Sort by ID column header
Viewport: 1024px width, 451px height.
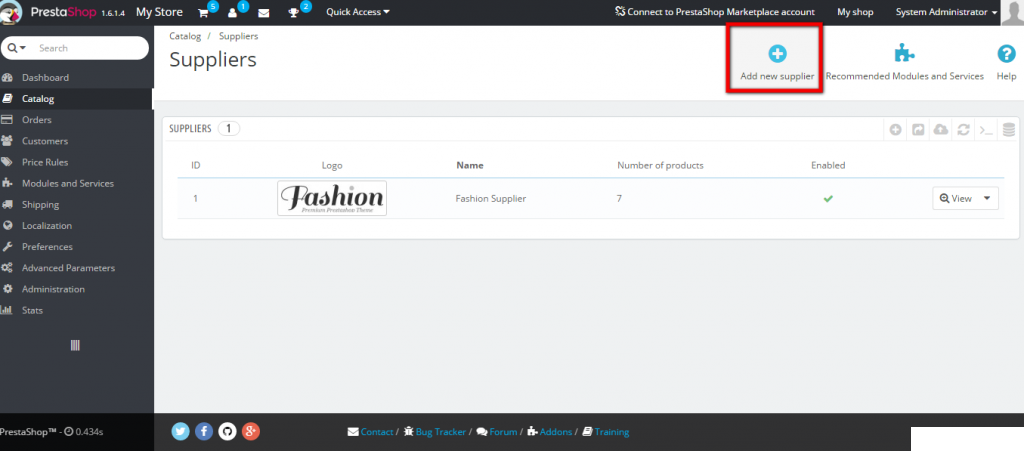tap(195, 165)
